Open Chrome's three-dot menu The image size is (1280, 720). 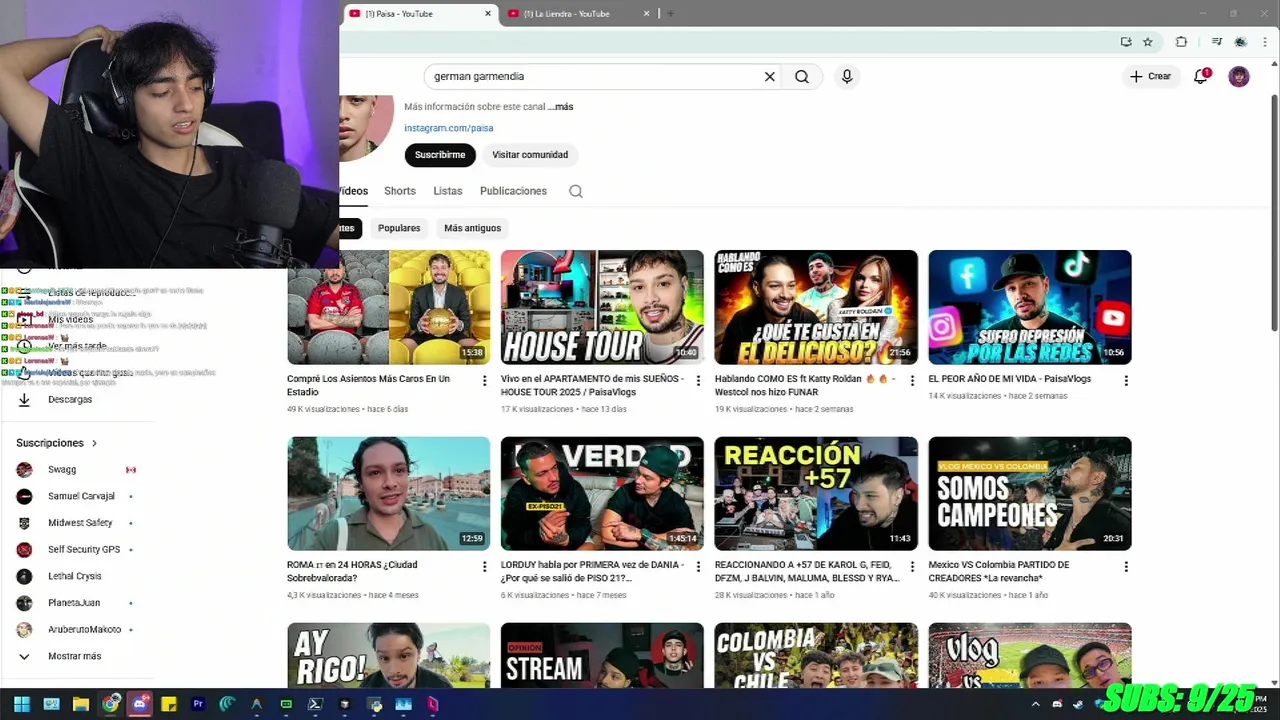(x=1263, y=42)
